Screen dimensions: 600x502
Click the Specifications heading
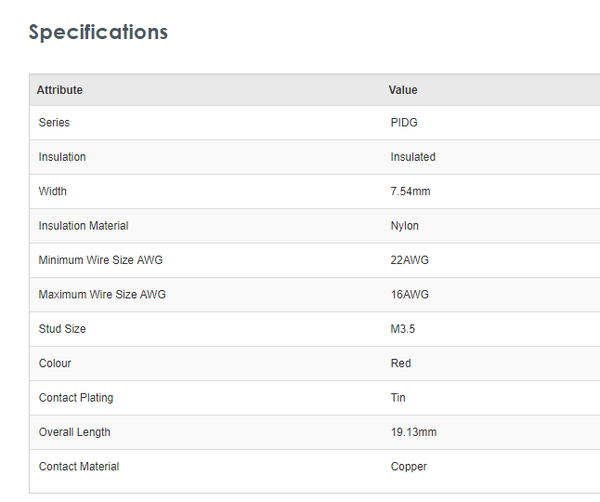coord(98,32)
